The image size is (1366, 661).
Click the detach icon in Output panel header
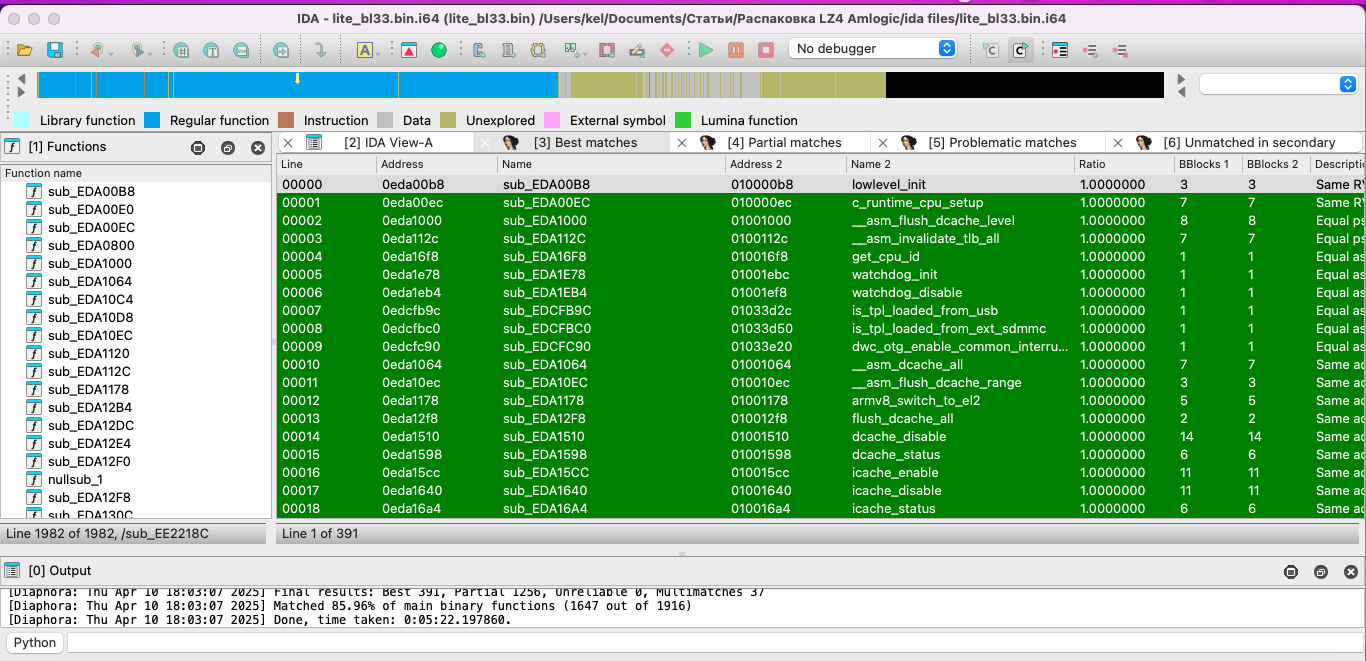click(x=1321, y=572)
